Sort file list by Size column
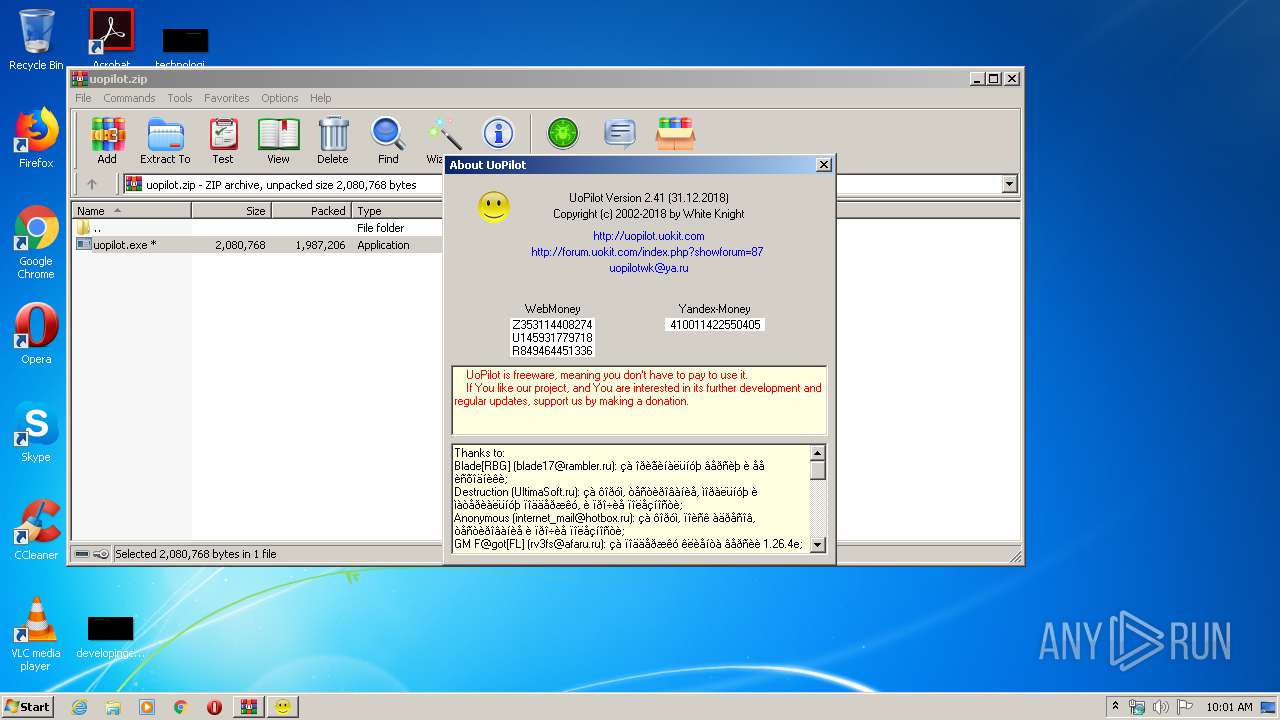Image resolution: width=1280 pixels, height=720 pixels. (231, 211)
